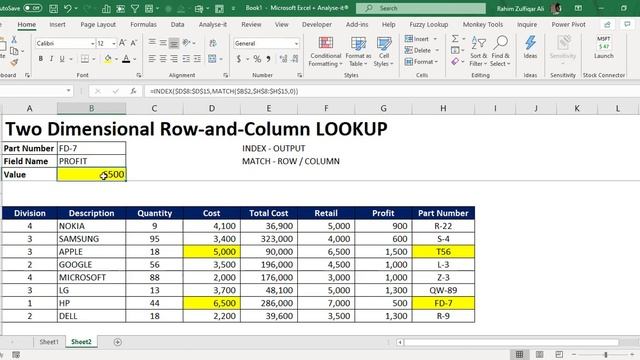Click into the formula bar

click(391, 91)
